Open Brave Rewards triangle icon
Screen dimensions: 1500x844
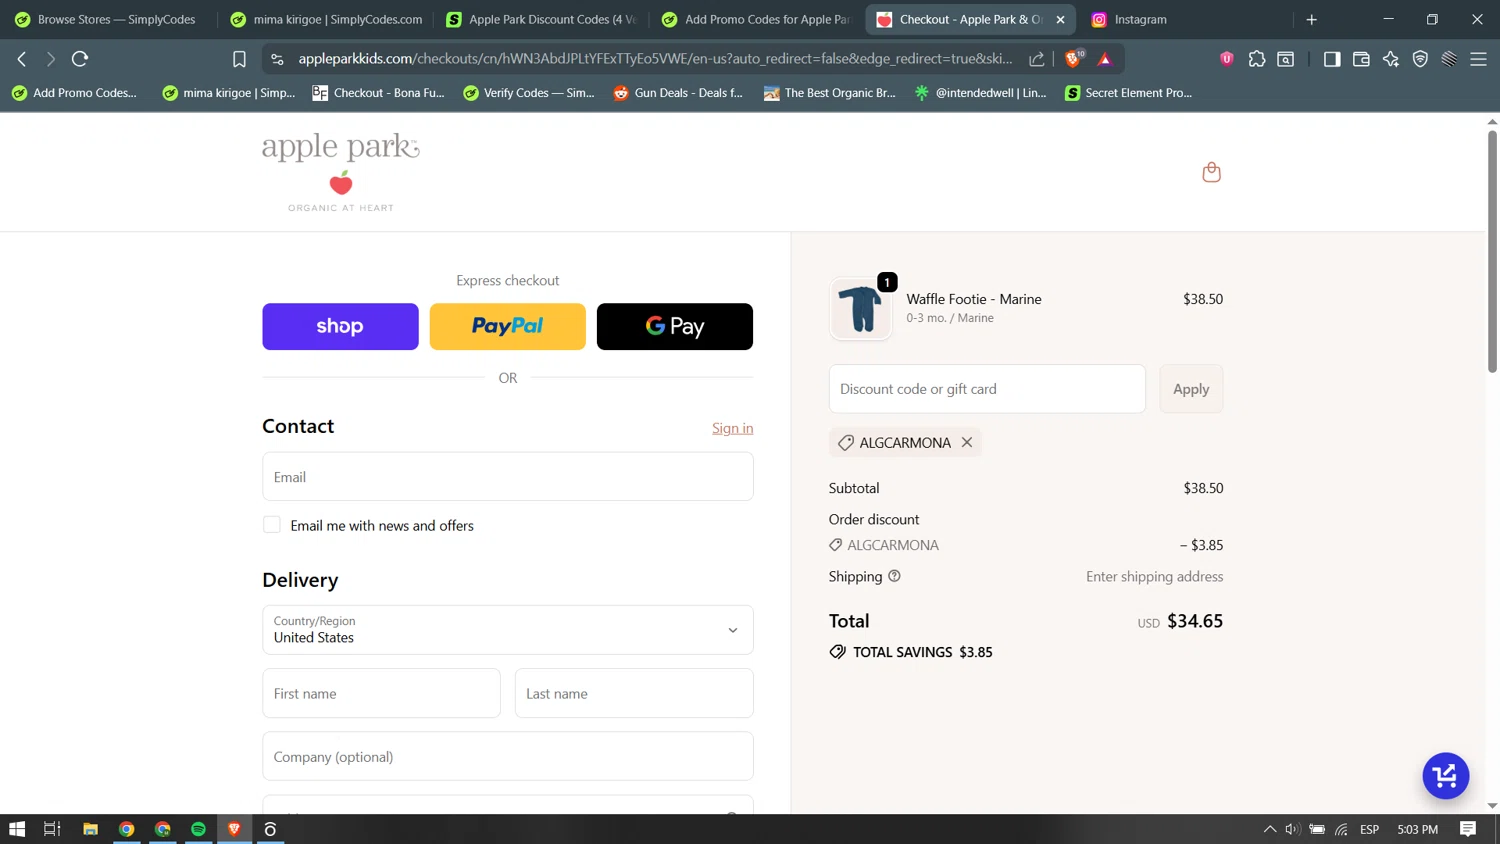(x=1105, y=59)
